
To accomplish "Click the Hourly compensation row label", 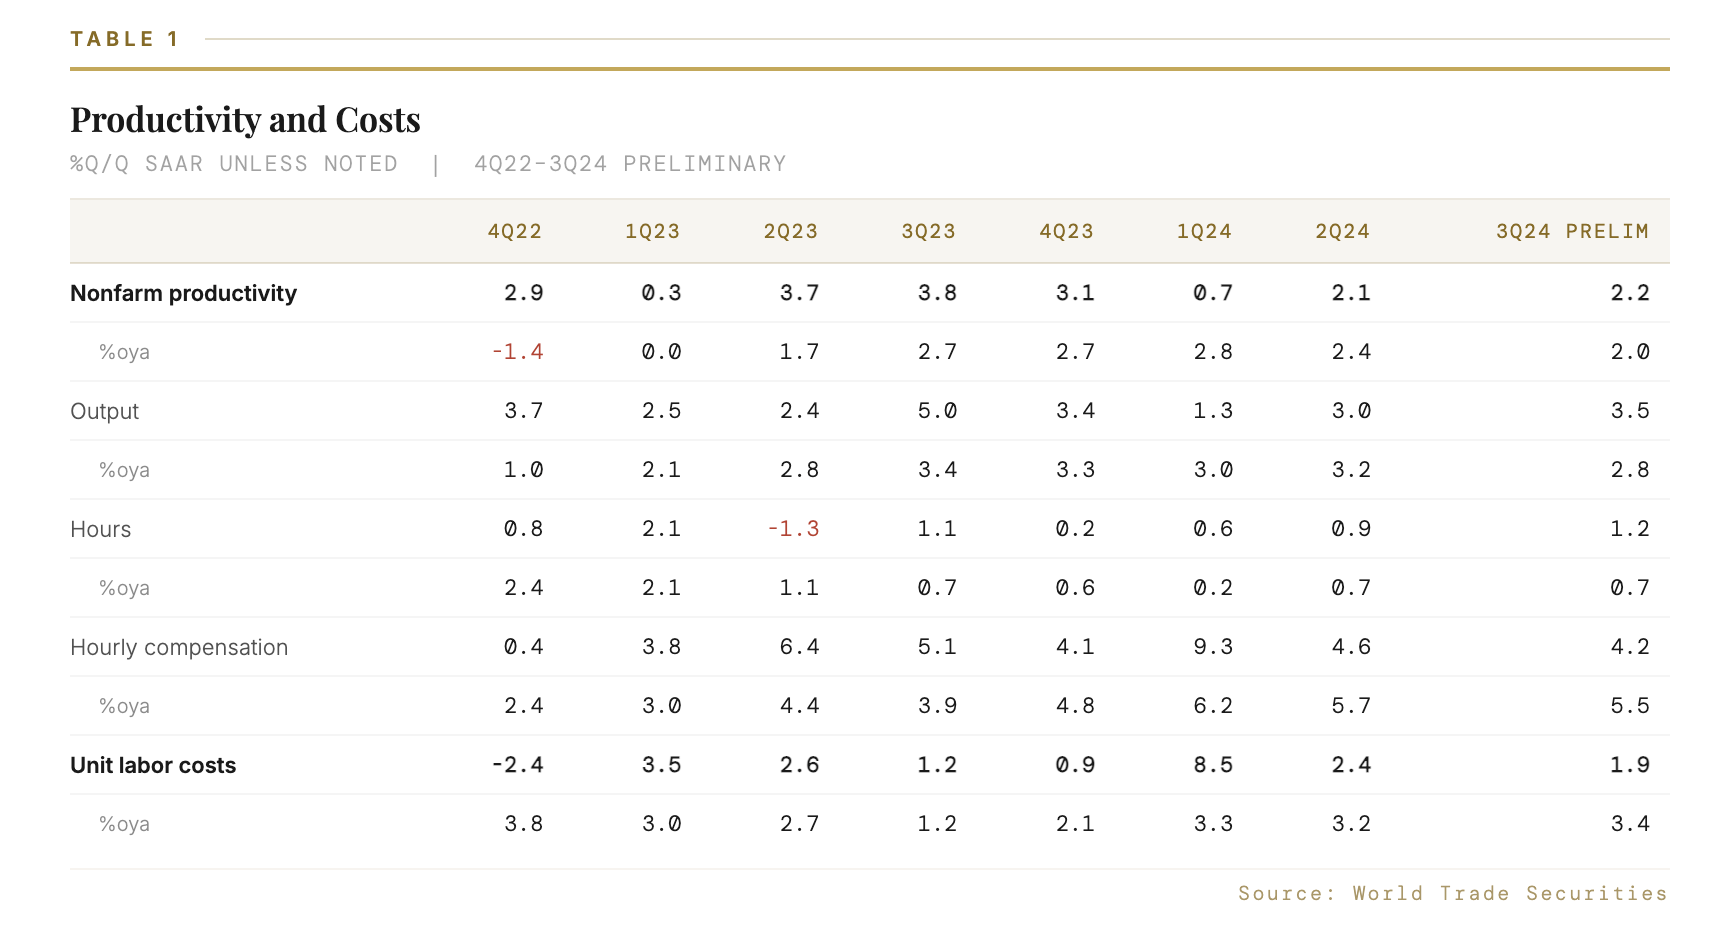I will pos(179,647).
